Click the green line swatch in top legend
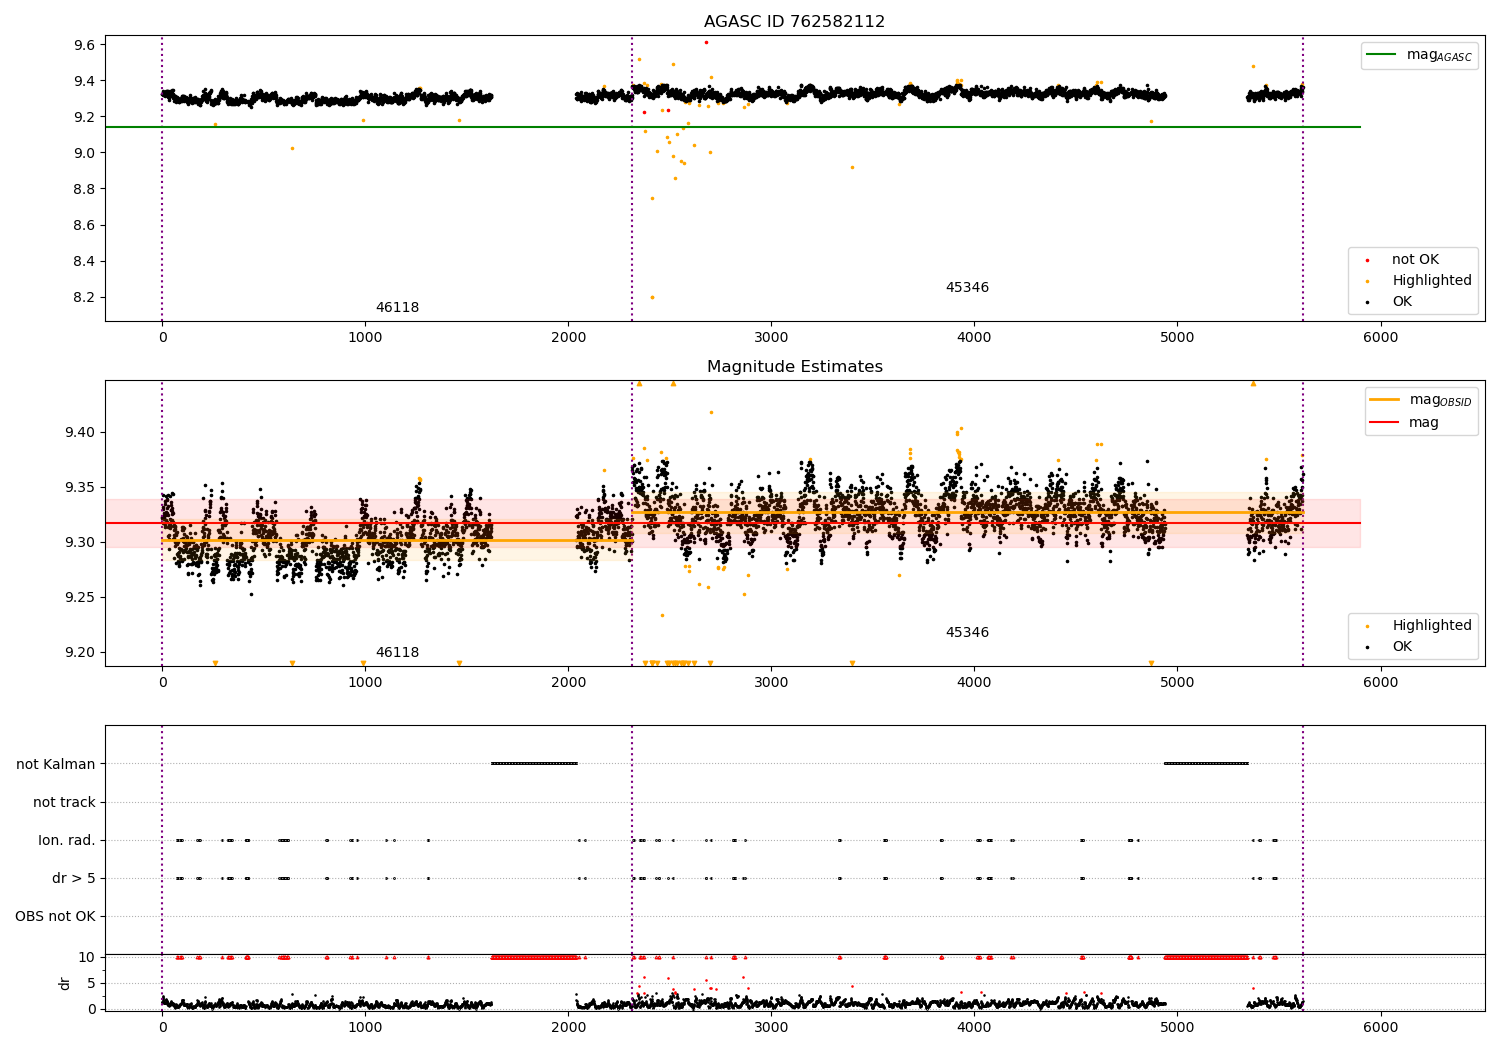This screenshot has height=1050, width=1500. (x=1382, y=55)
